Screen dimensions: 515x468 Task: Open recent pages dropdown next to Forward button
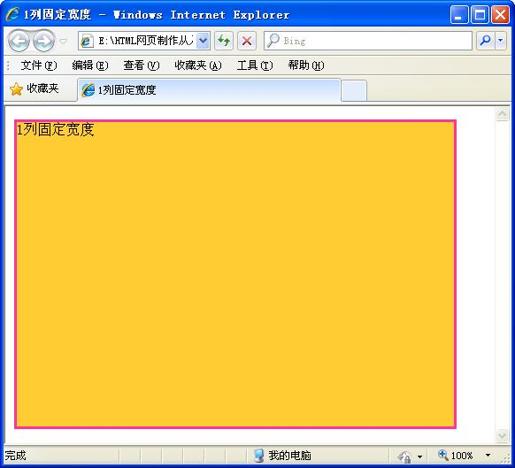pyautogui.click(x=63, y=41)
